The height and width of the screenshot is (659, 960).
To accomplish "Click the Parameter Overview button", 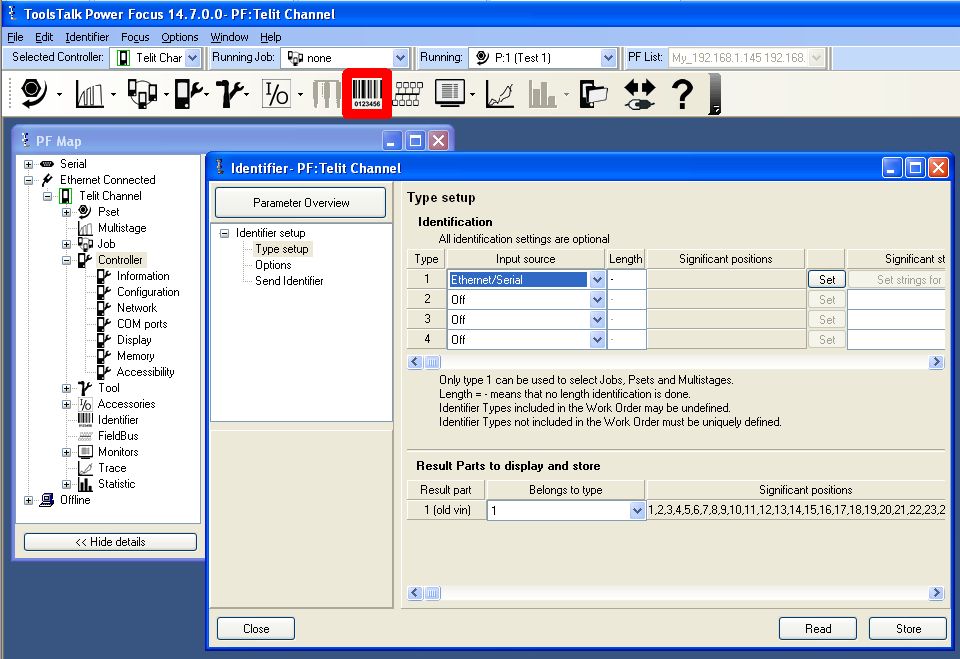I will 301,203.
